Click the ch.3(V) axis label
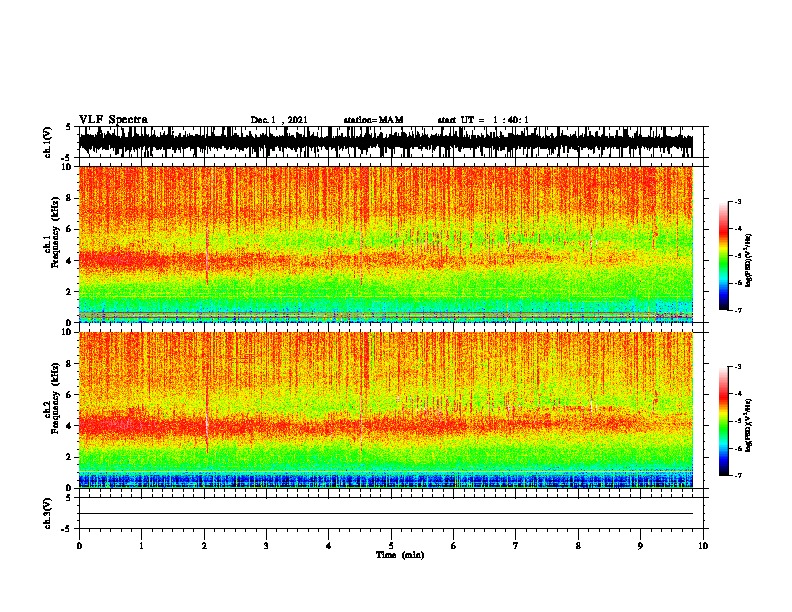Image resolution: width=792 pixels, height=612 pixels. coord(48,513)
